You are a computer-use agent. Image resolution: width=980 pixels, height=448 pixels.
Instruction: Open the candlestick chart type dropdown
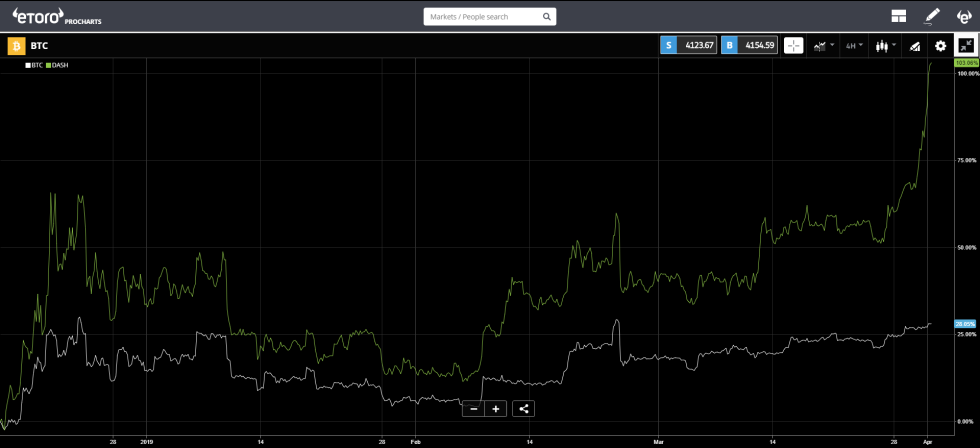885,45
